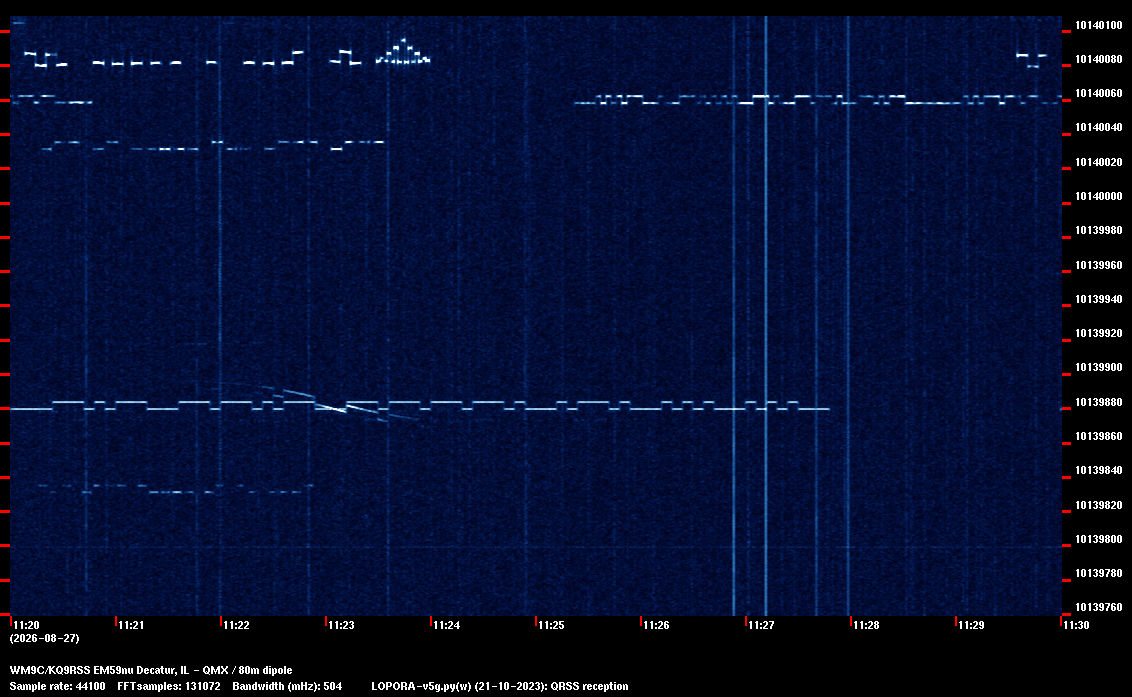Click the 11:20 time axis marker

coord(26,625)
